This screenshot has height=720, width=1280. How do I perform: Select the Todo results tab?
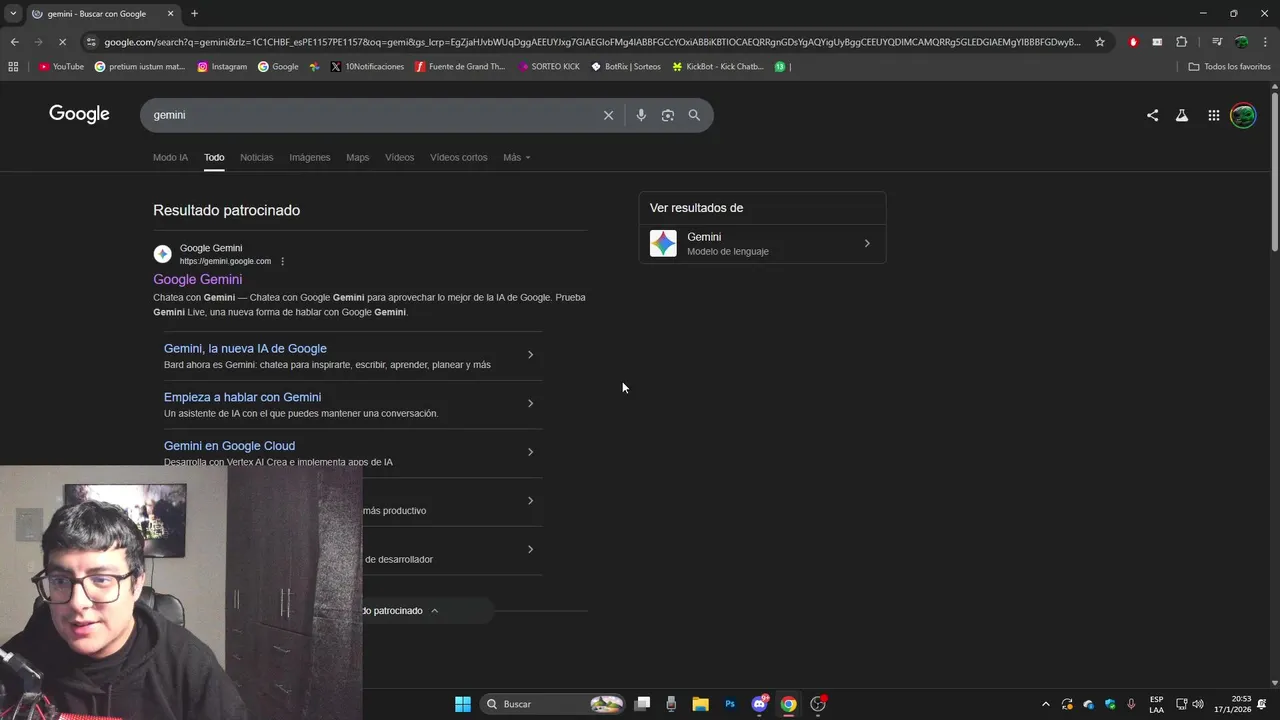coord(214,157)
